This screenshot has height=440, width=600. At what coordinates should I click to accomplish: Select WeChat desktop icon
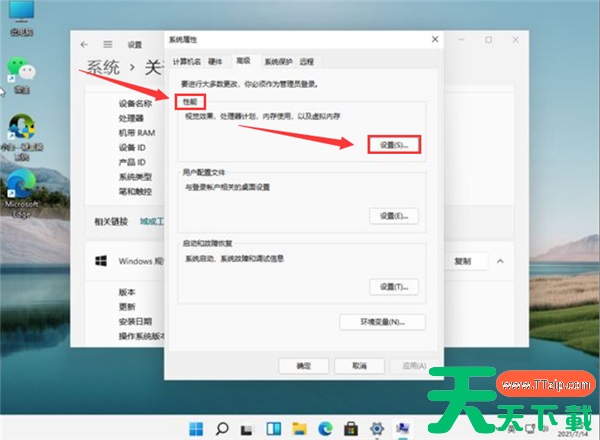(x=21, y=75)
